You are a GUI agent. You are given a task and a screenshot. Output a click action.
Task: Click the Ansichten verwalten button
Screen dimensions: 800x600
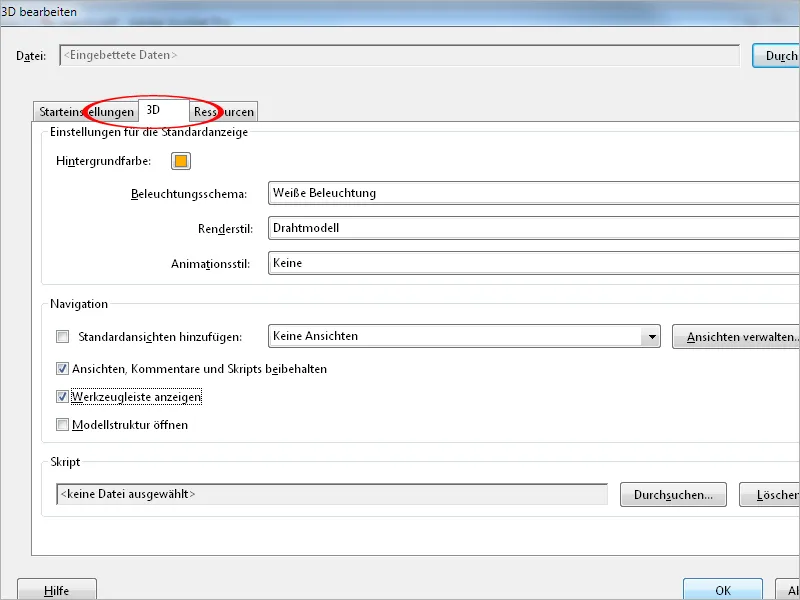click(x=736, y=337)
